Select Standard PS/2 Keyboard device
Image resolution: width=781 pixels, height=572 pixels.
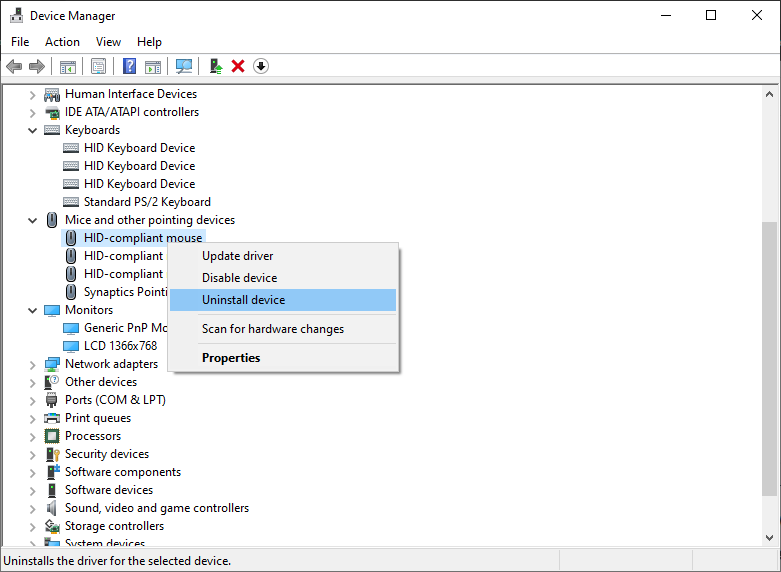[x=147, y=202]
